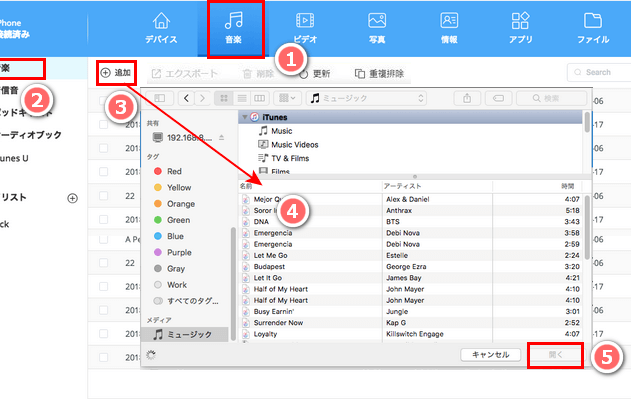Switch to the ファイル tab
This screenshot has height=399, width=631.
(593, 28)
